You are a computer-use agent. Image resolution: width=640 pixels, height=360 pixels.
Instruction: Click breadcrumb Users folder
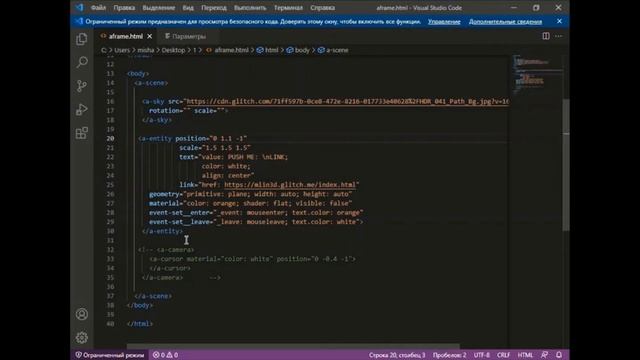122,50
